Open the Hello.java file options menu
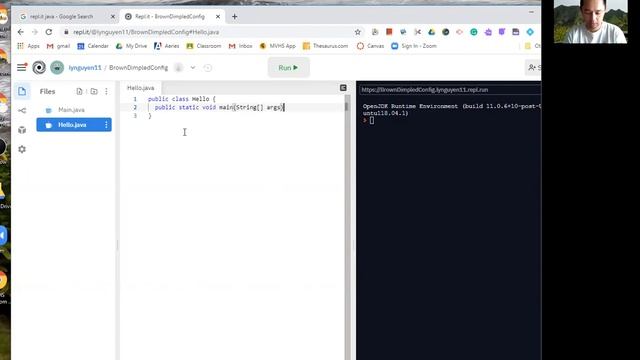This screenshot has width=640, height=360. 106,125
